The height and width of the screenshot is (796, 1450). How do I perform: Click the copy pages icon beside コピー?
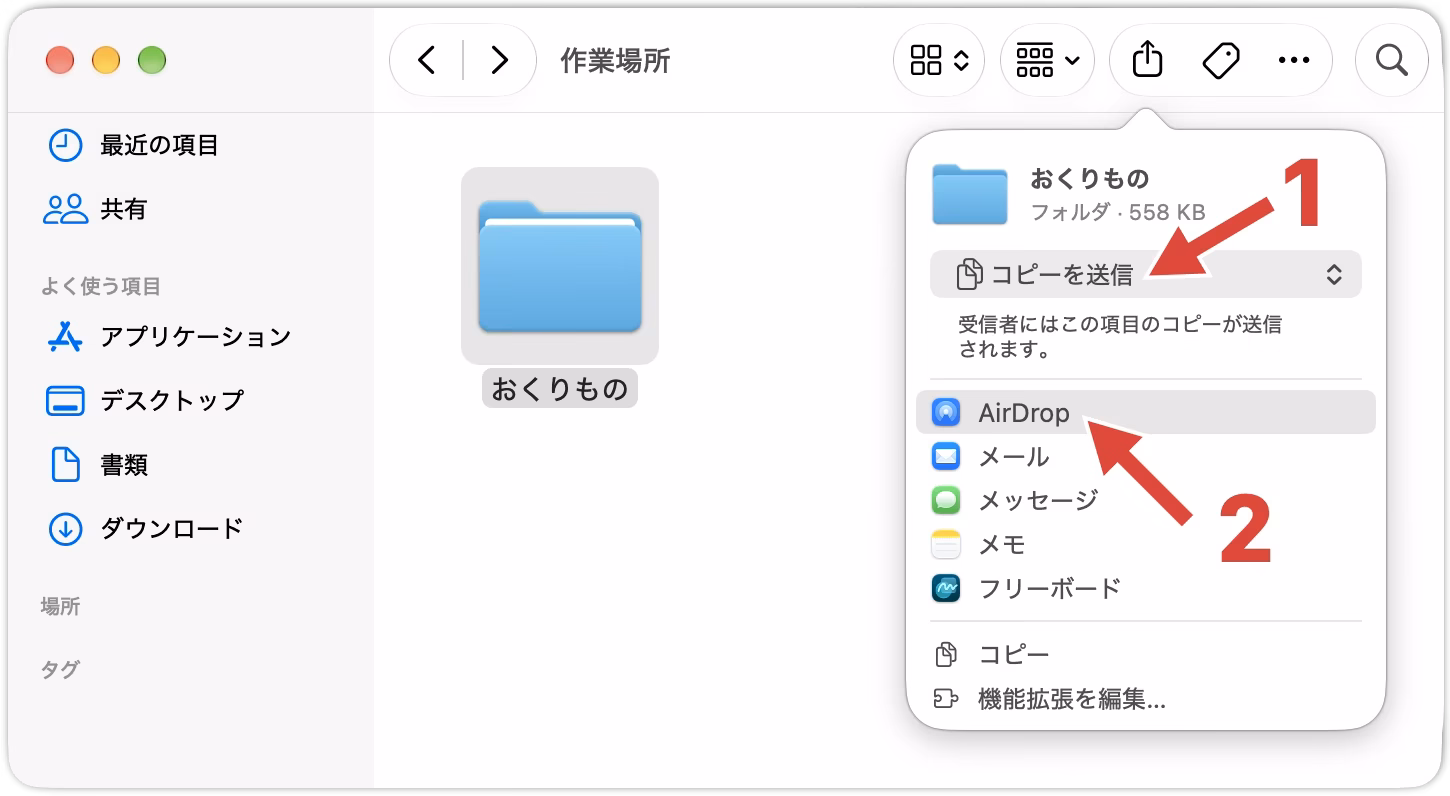[946, 655]
